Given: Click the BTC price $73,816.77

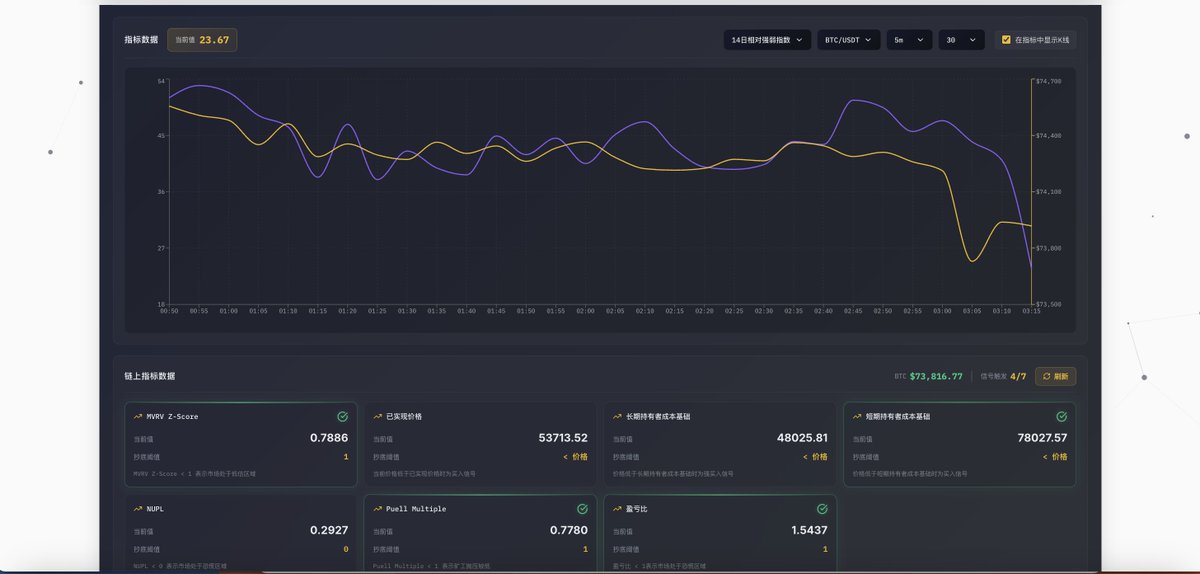Looking at the screenshot, I should click(x=936, y=377).
